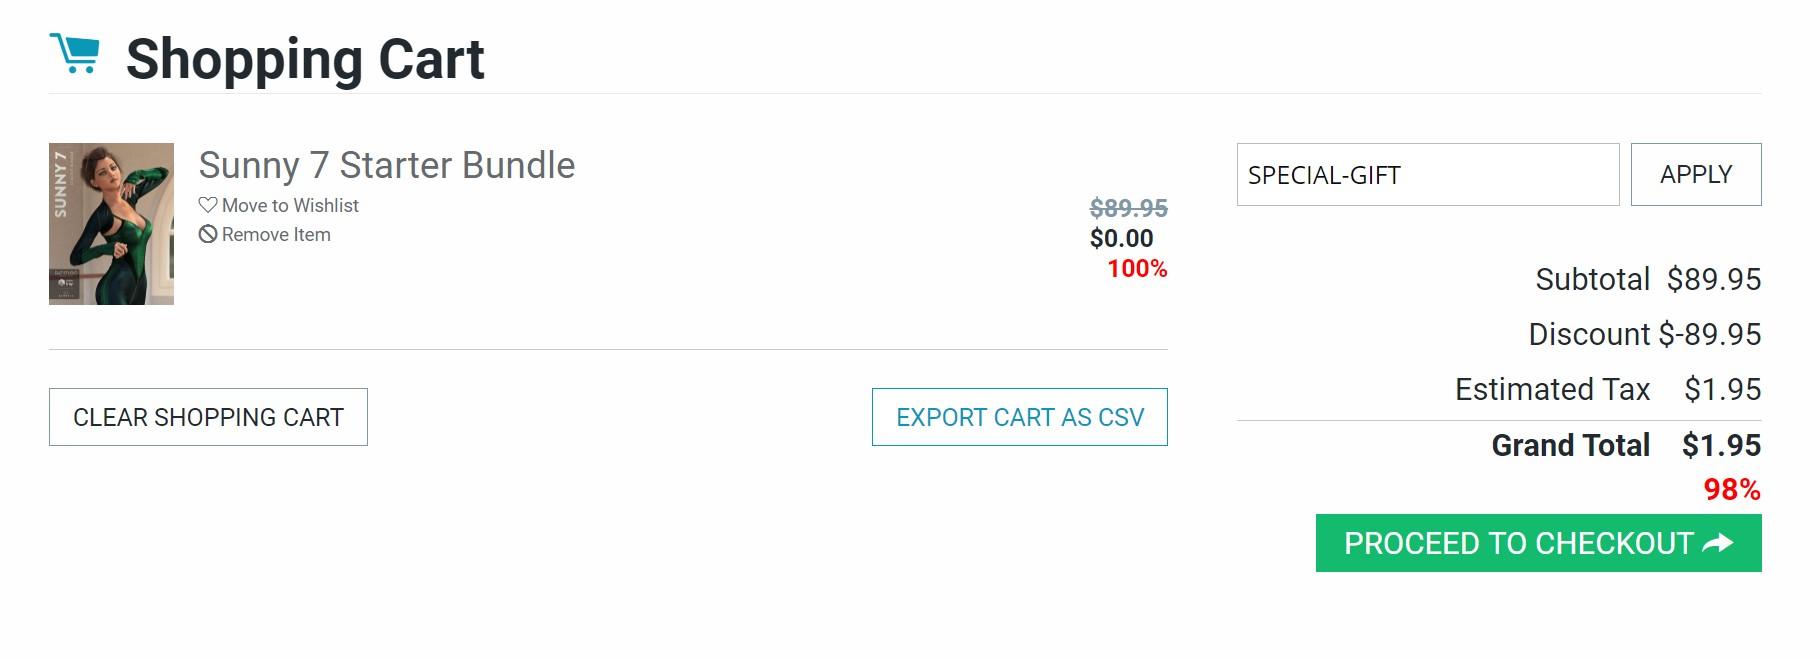
Task: Open the Sunny 7 product thumbnail
Action: click(x=111, y=224)
